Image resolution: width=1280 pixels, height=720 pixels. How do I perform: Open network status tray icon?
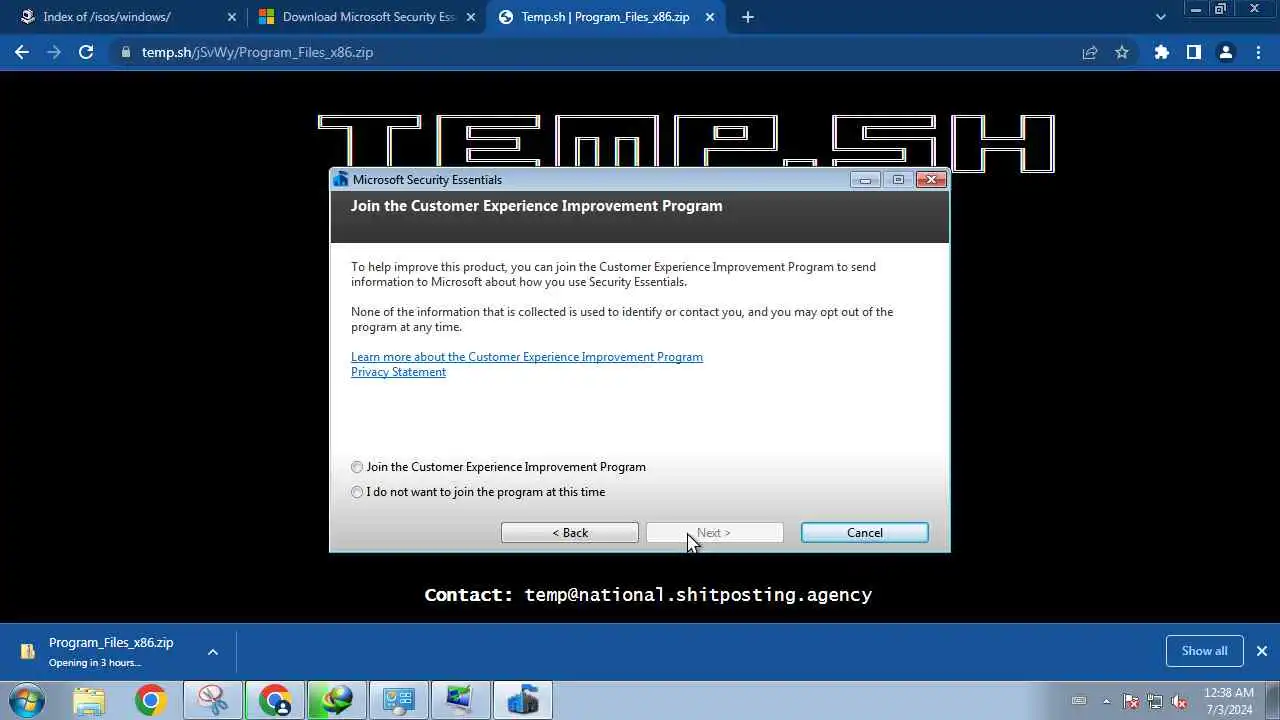click(x=1155, y=701)
